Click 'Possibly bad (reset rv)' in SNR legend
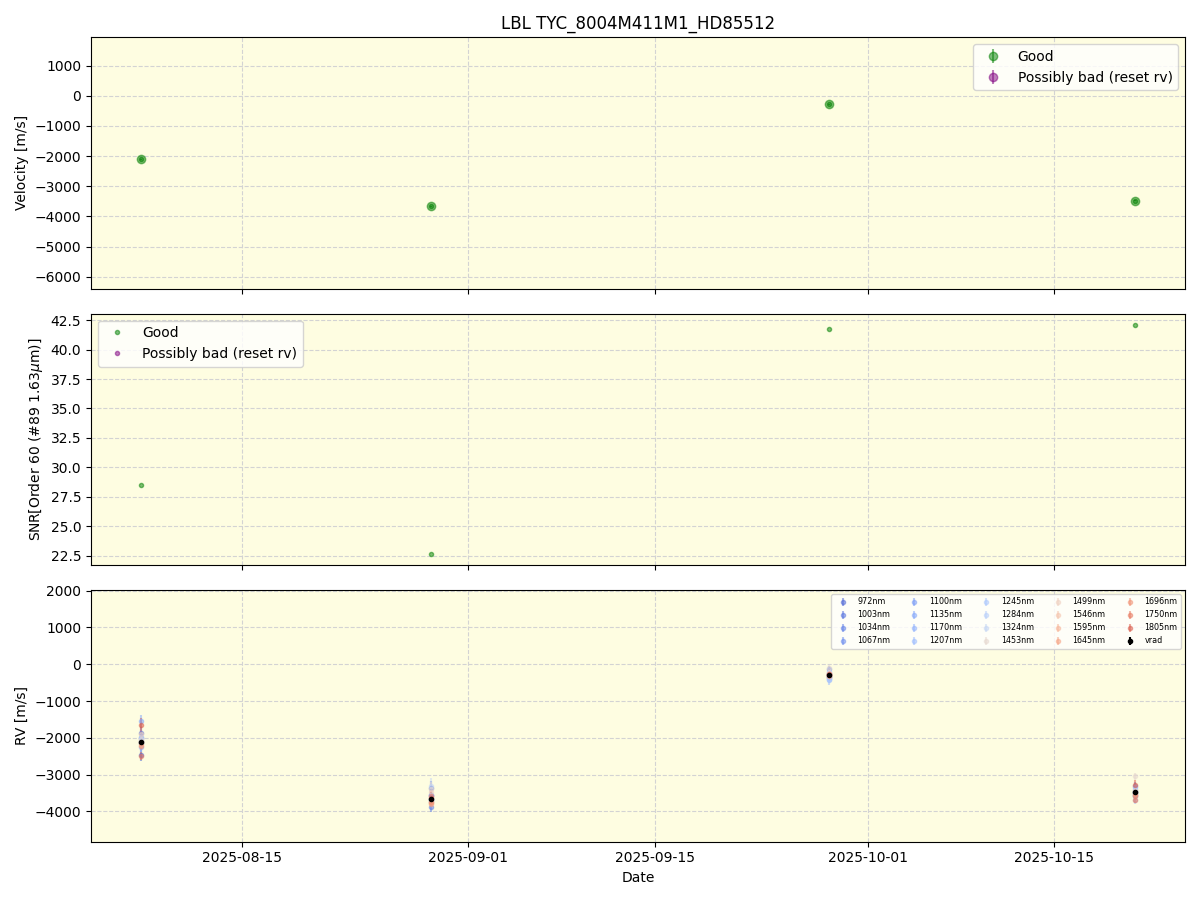The height and width of the screenshot is (900, 1200). (x=220, y=353)
